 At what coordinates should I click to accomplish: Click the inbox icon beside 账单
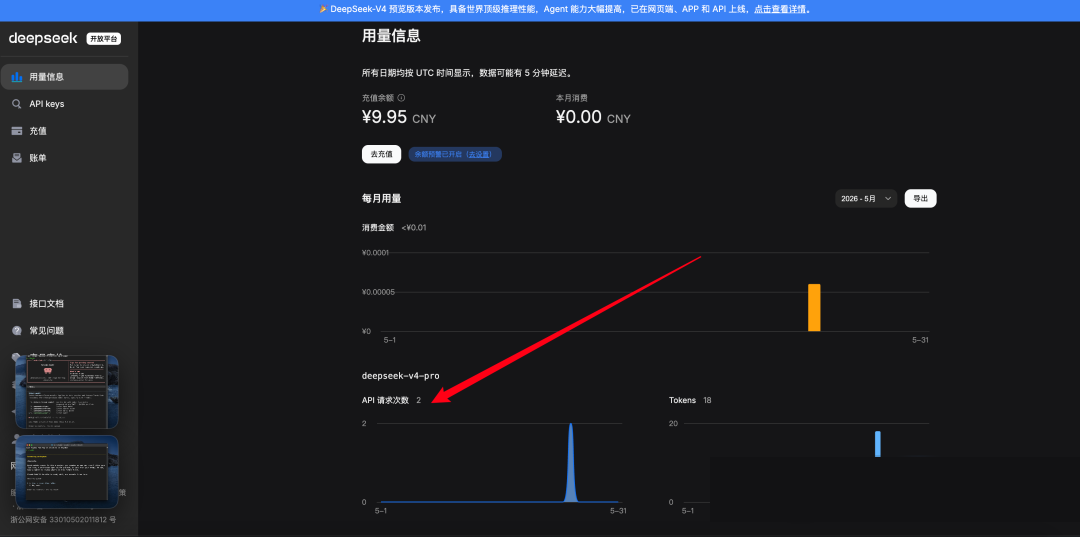17,158
